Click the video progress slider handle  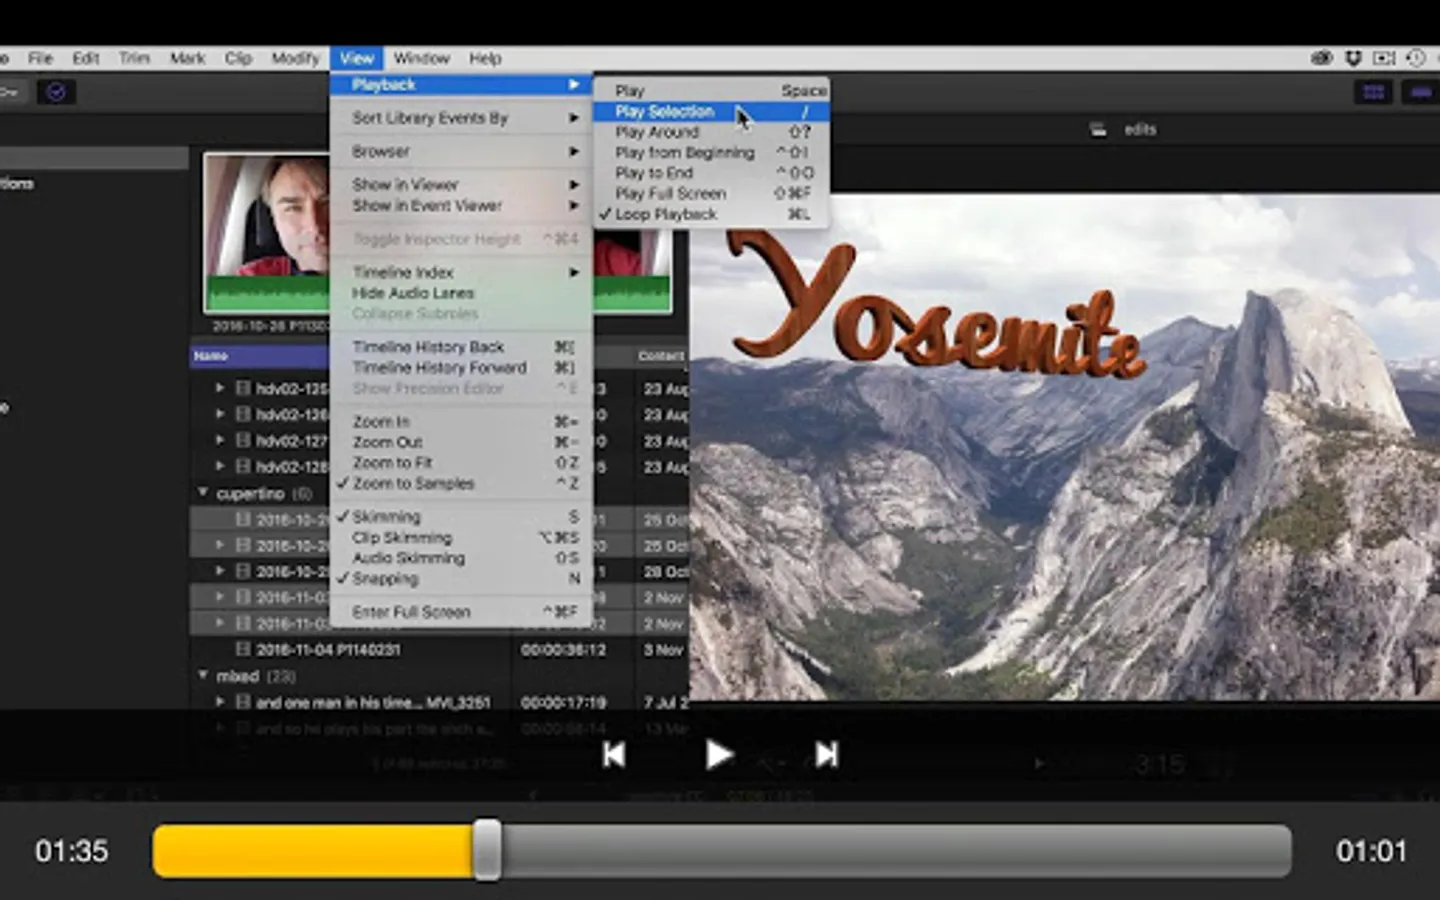pyautogui.click(x=487, y=851)
